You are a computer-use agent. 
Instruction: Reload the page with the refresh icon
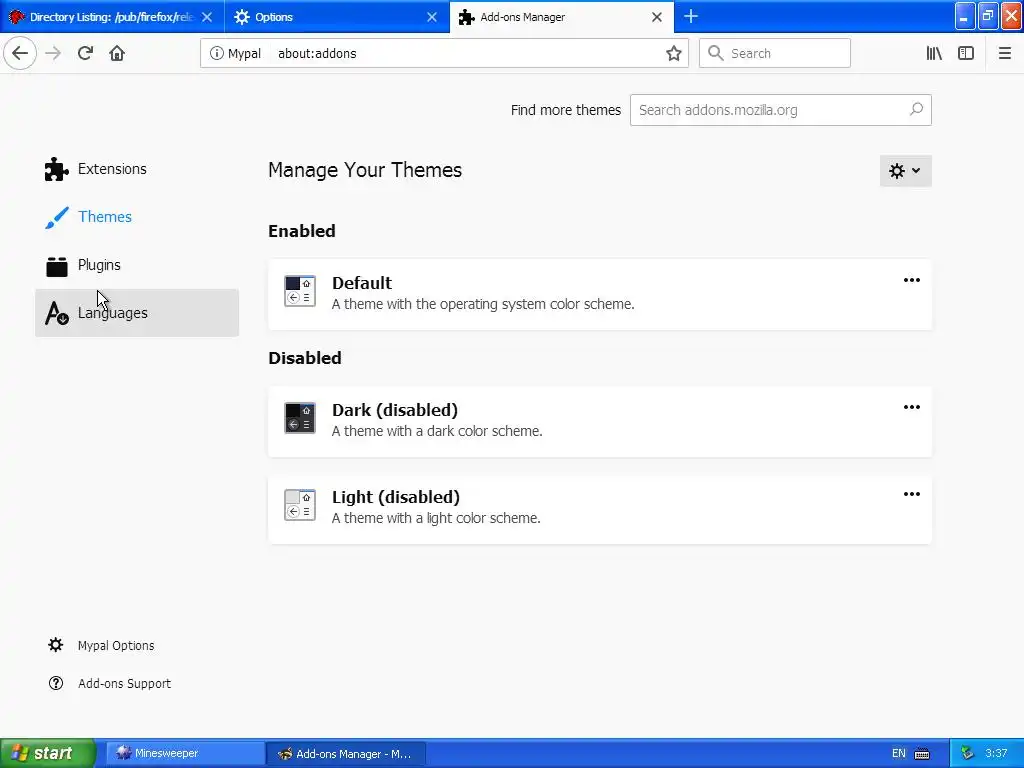[x=86, y=53]
